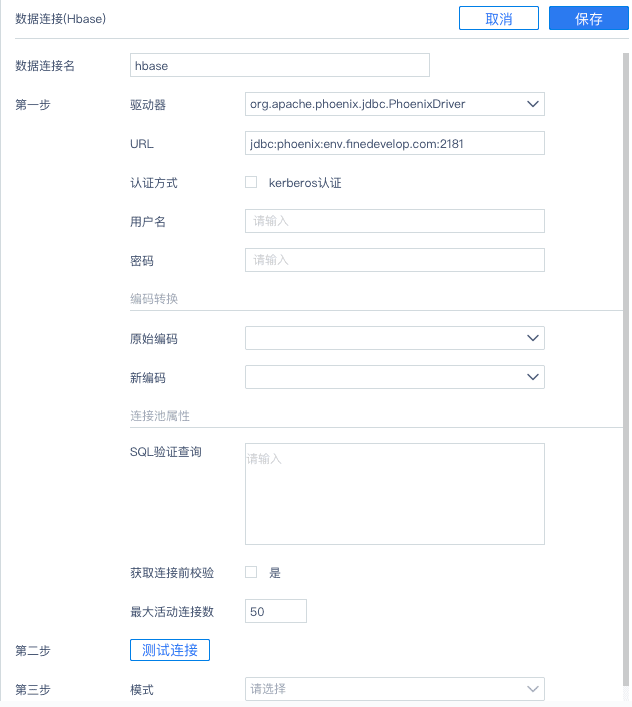Click the 密码 input box
632x707 pixels.
coord(394,260)
